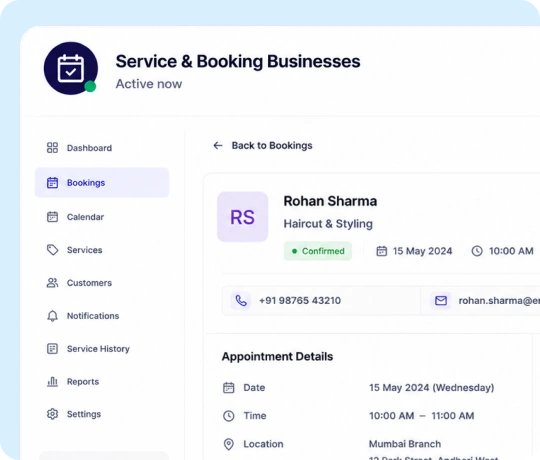Viewport: 540px width, 460px height.
Task: Click the back arrow icon
Action: point(218,146)
